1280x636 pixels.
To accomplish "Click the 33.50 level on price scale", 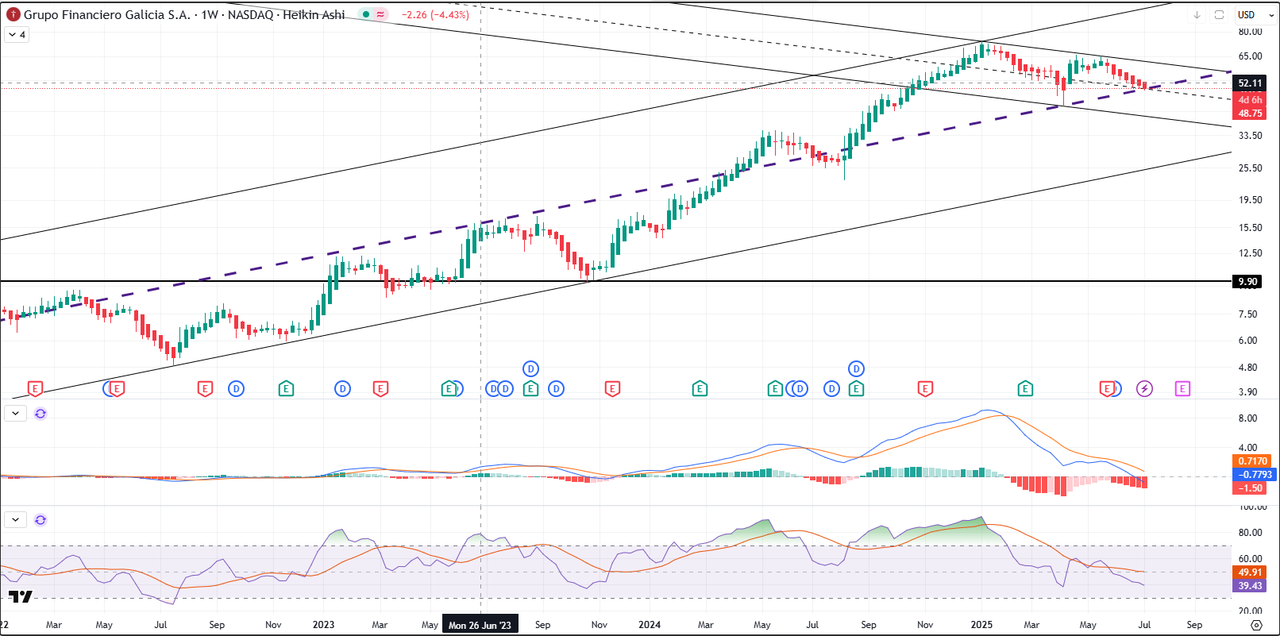I will (x=1249, y=135).
